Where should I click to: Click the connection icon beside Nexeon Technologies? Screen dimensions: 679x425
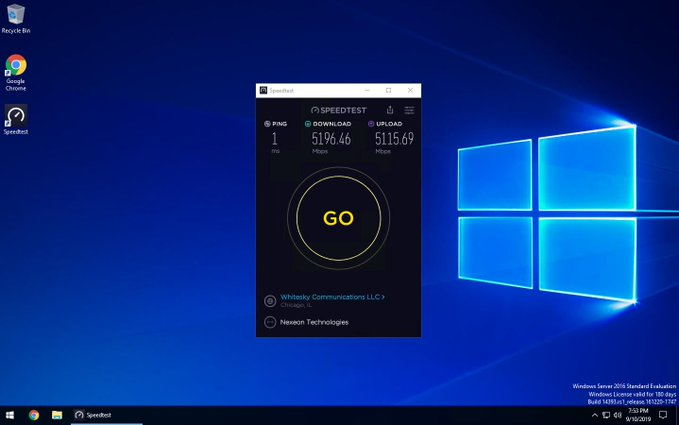[270, 322]
